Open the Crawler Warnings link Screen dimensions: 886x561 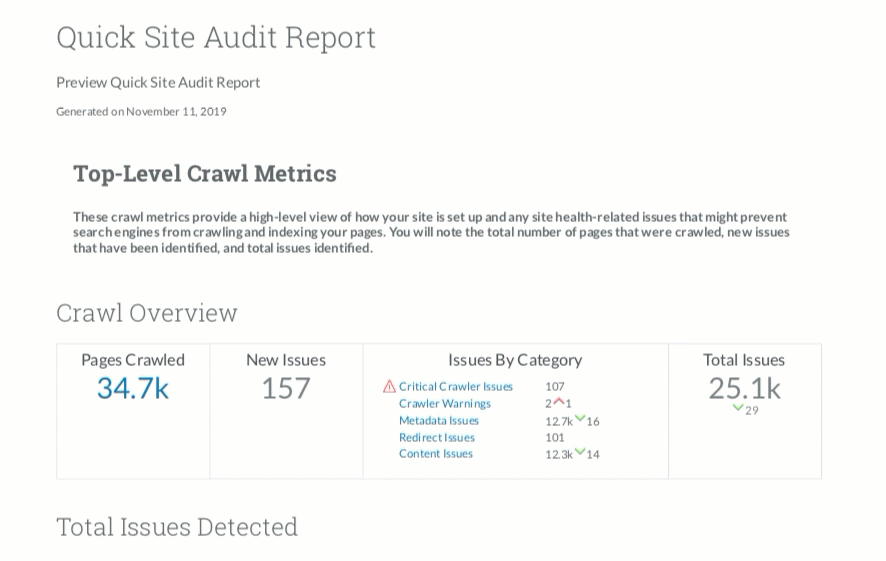[444, 404]
